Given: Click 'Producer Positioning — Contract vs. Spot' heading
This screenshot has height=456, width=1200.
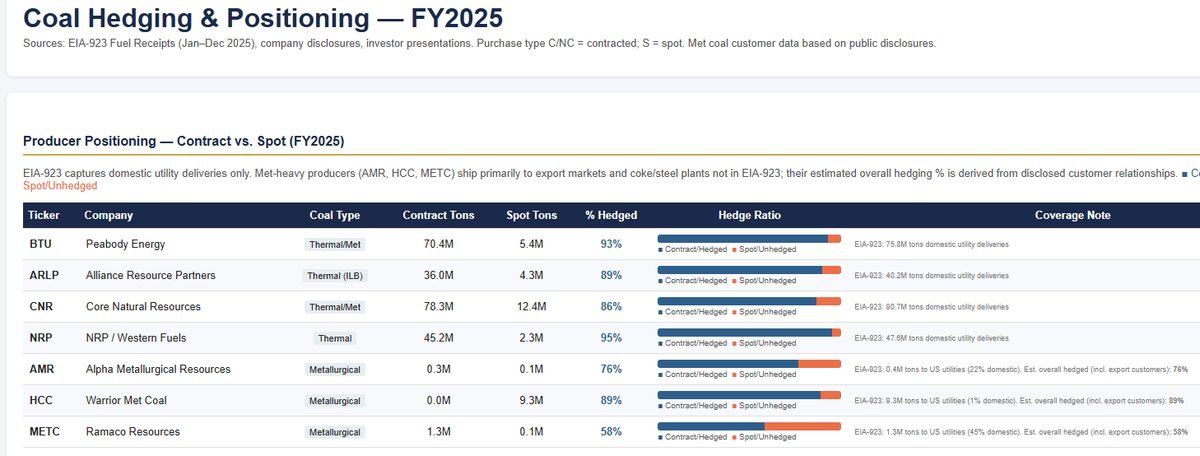Looking at the screenshot, I should pyautogui.click(x=183, y=141).
